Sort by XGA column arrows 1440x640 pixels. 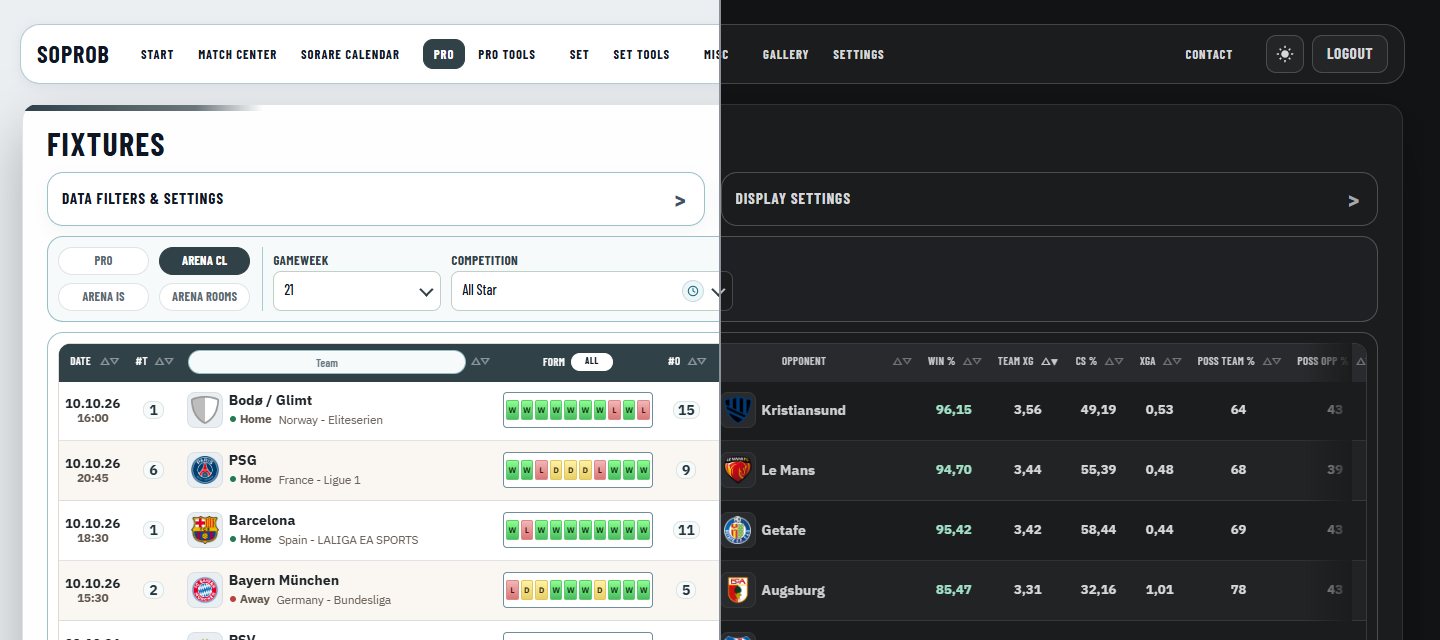pyautogui.click(x=1174, y=362)
